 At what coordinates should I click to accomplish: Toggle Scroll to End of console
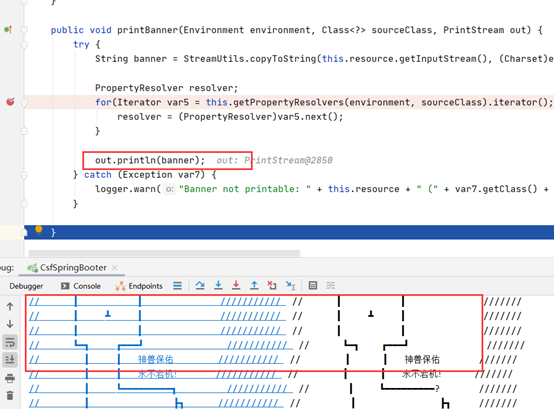10,360
